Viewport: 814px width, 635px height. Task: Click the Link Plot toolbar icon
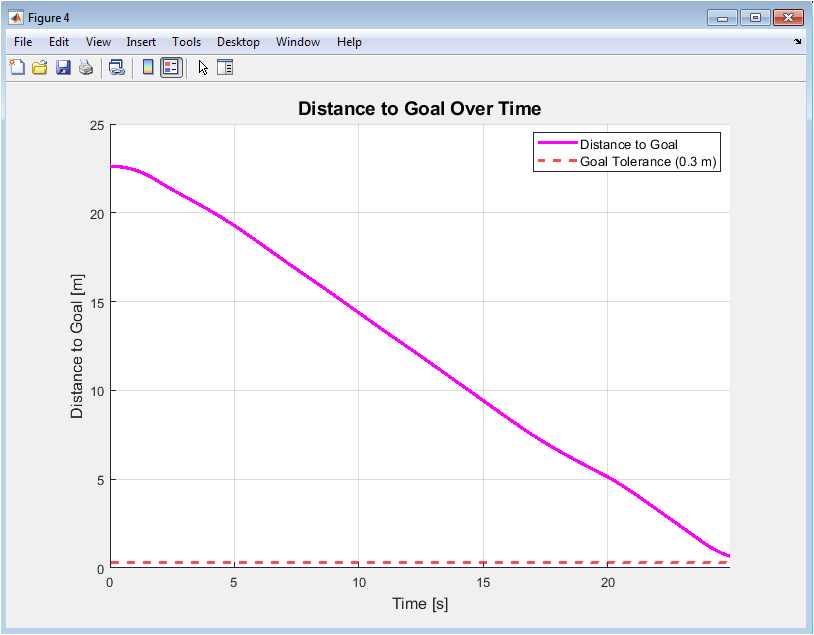[x=117, y=68]
